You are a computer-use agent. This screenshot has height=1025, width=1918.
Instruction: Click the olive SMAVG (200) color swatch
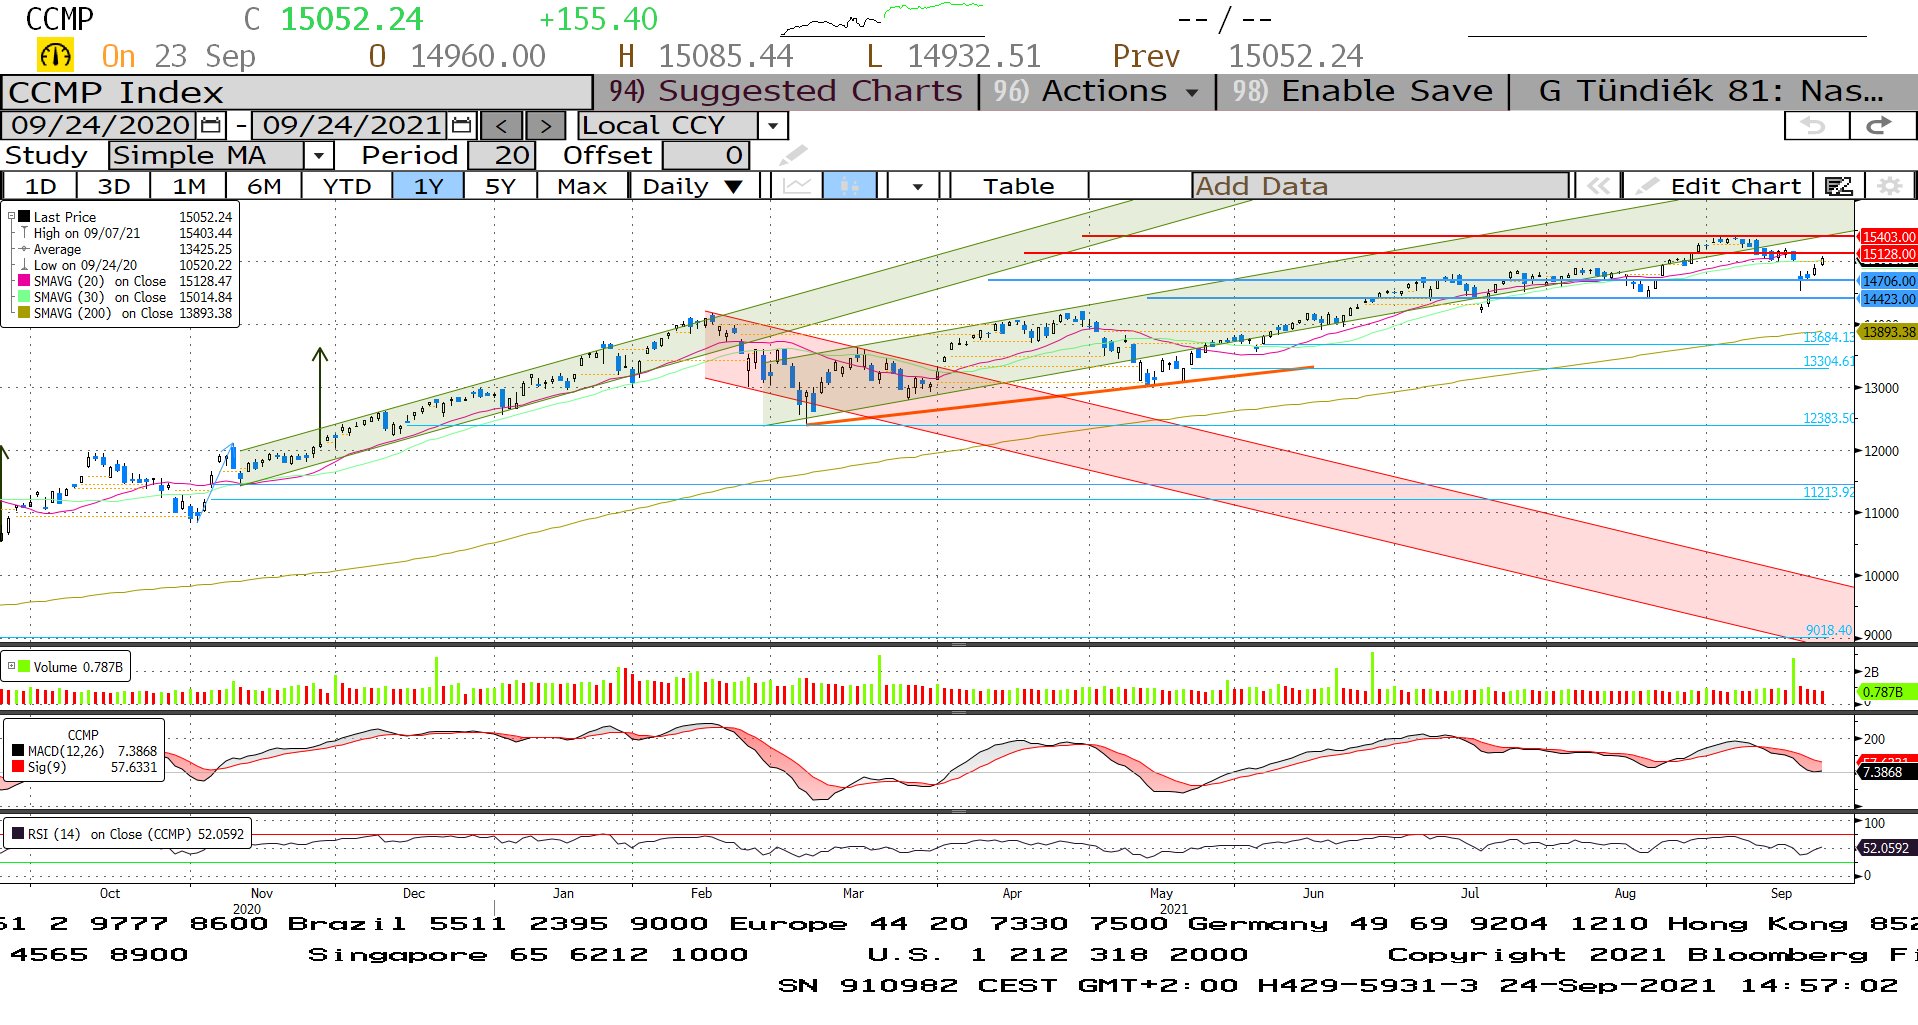24,313
